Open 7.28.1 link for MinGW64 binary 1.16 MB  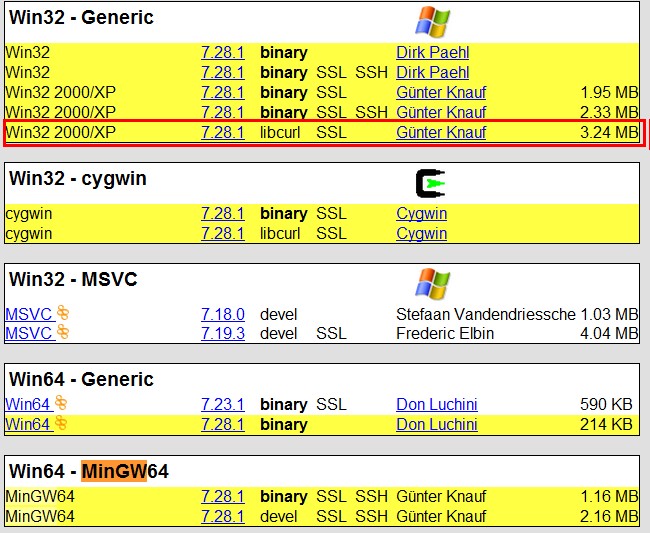point(223,497)
